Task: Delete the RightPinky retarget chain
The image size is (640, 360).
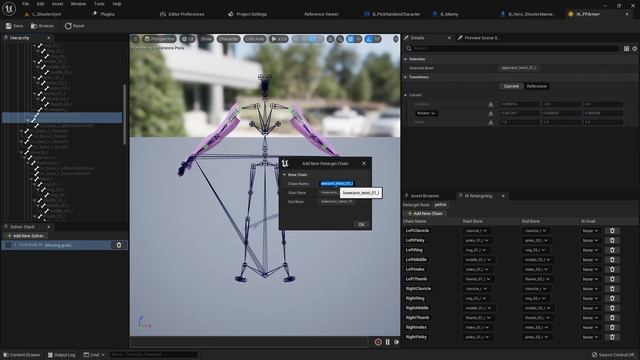Action: [612, 337]
